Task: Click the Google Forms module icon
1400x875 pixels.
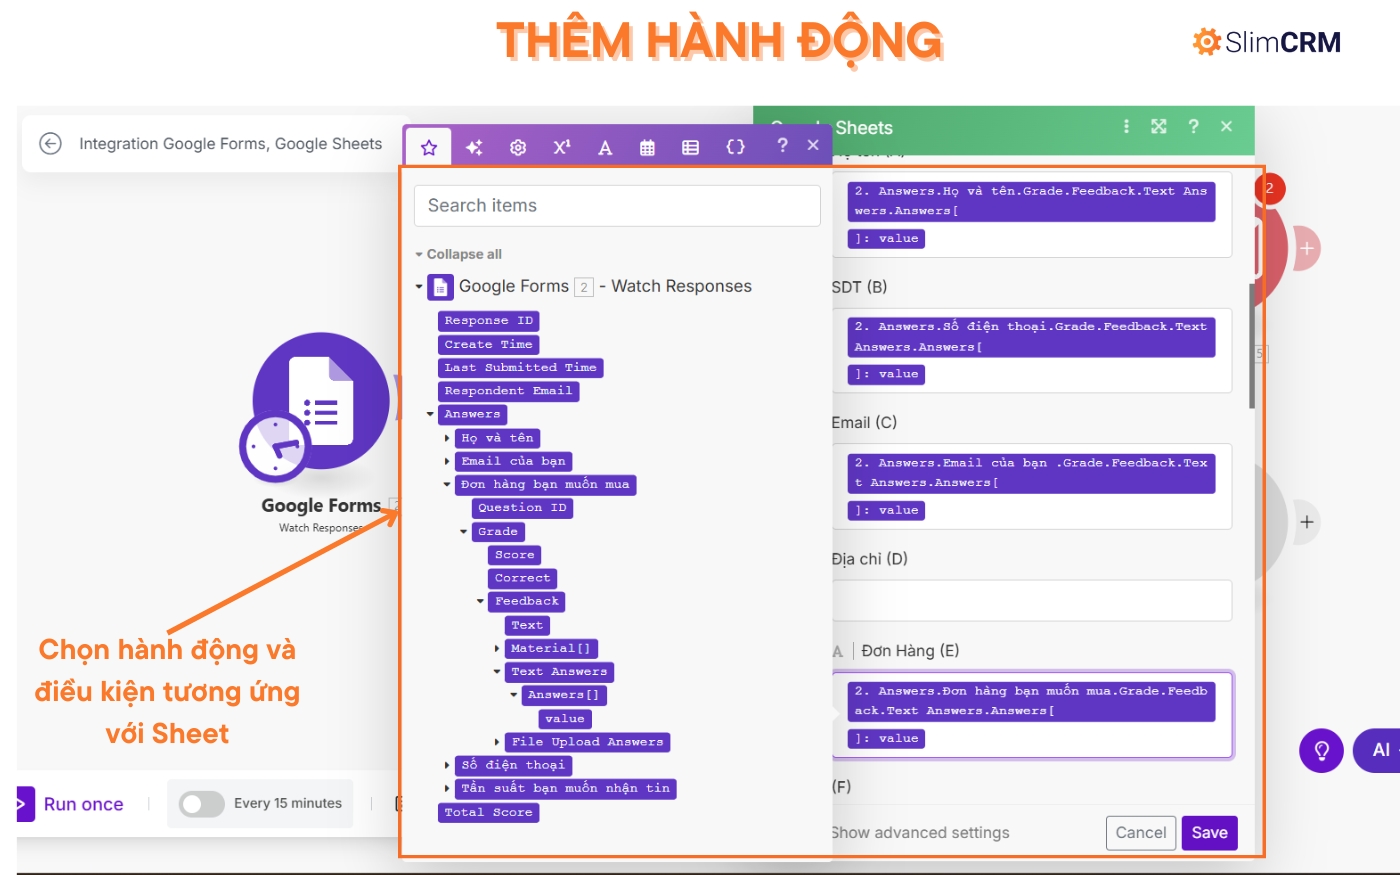Action: coord(321,401)
